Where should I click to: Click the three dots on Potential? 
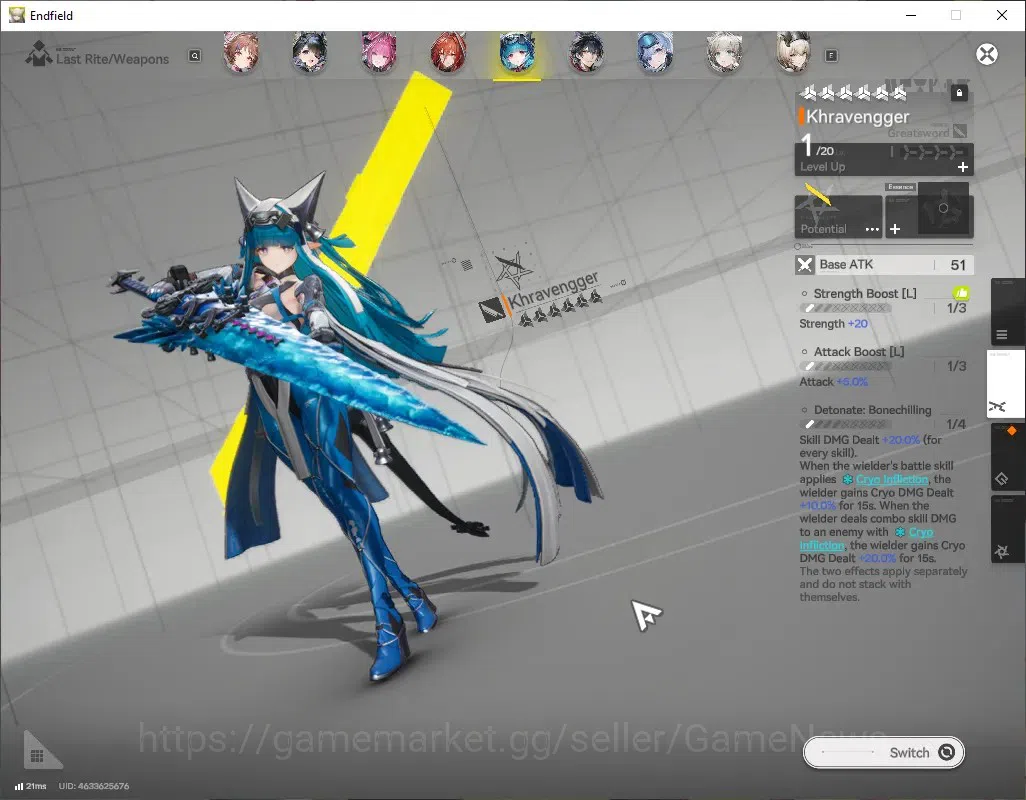(x=872, y=230)
